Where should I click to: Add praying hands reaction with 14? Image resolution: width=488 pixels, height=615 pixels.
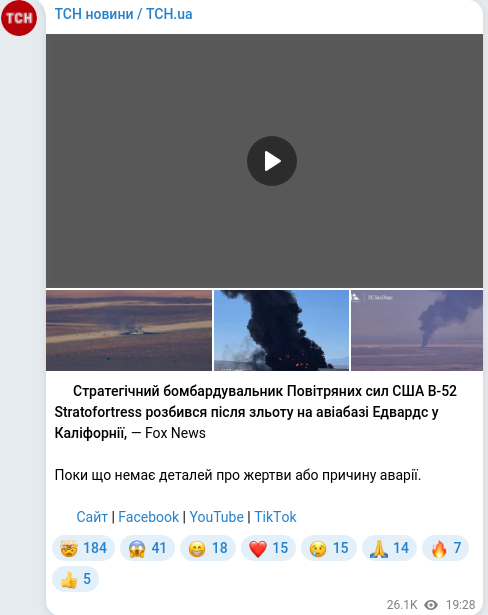click(389, 548)
